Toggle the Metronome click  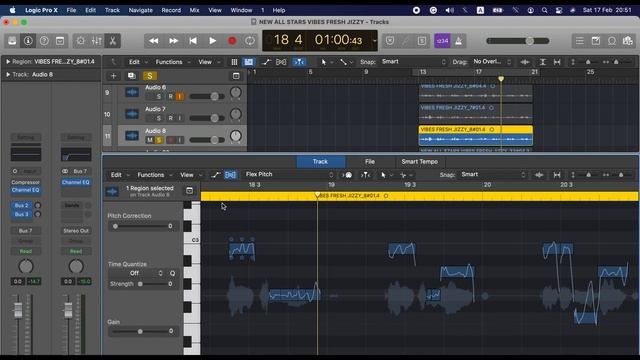pos(458,41)
